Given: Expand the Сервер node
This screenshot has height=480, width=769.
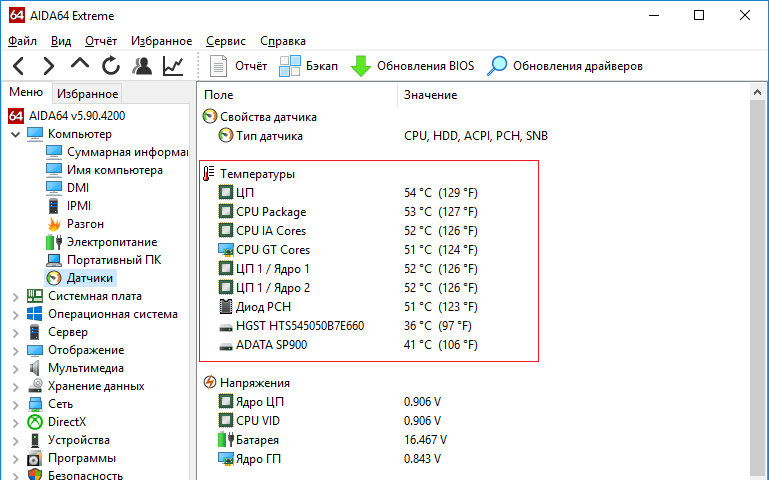Looking at the screenshot, I should click(15, 332).
